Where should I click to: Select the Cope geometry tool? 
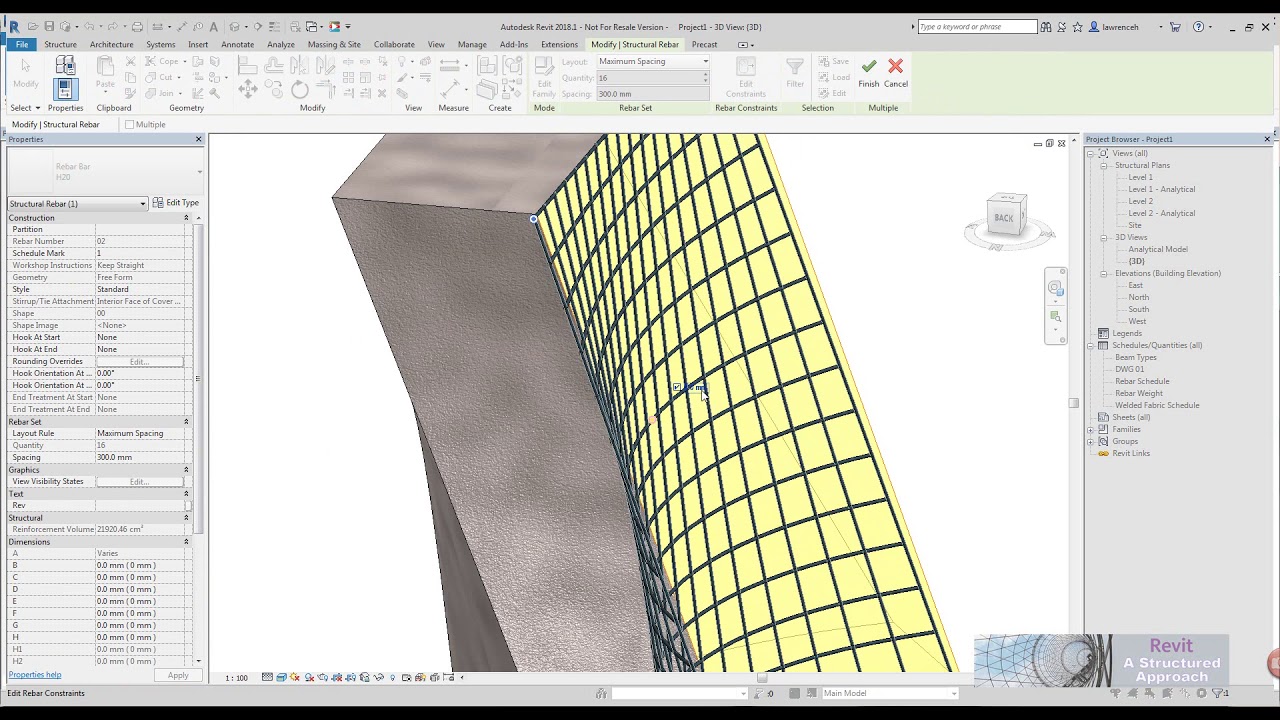tap(160, 61)
